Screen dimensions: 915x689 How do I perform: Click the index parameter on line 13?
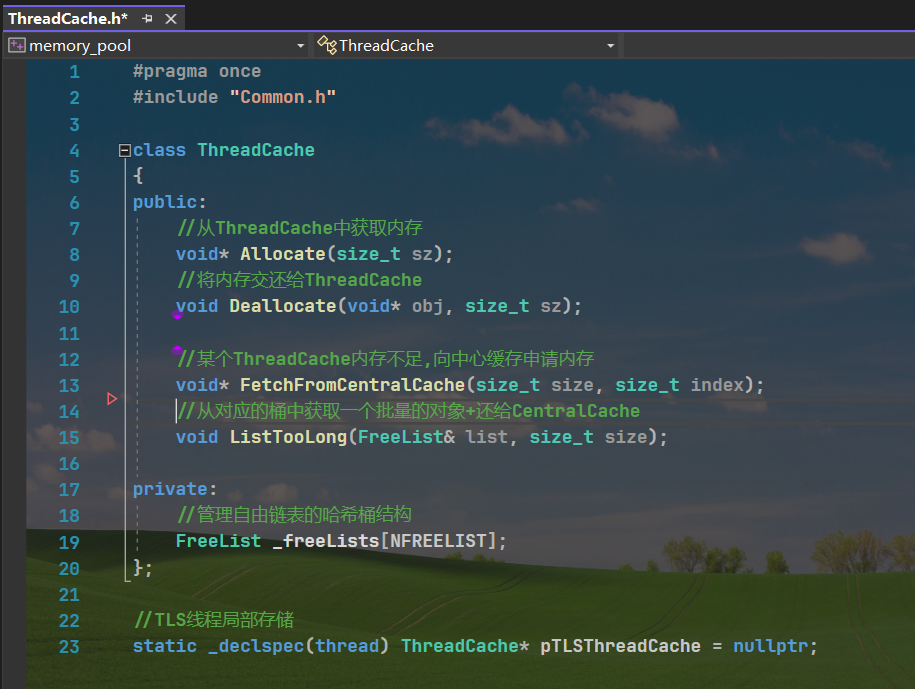717,384
